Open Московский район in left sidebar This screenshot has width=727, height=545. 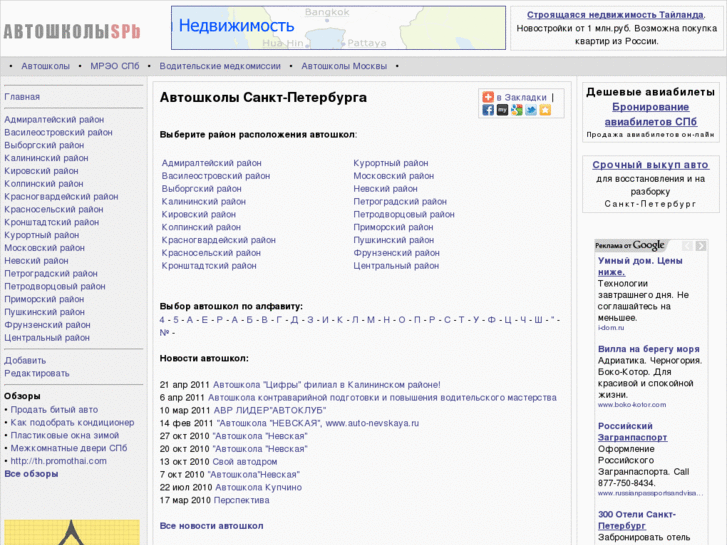coord(45,248)
